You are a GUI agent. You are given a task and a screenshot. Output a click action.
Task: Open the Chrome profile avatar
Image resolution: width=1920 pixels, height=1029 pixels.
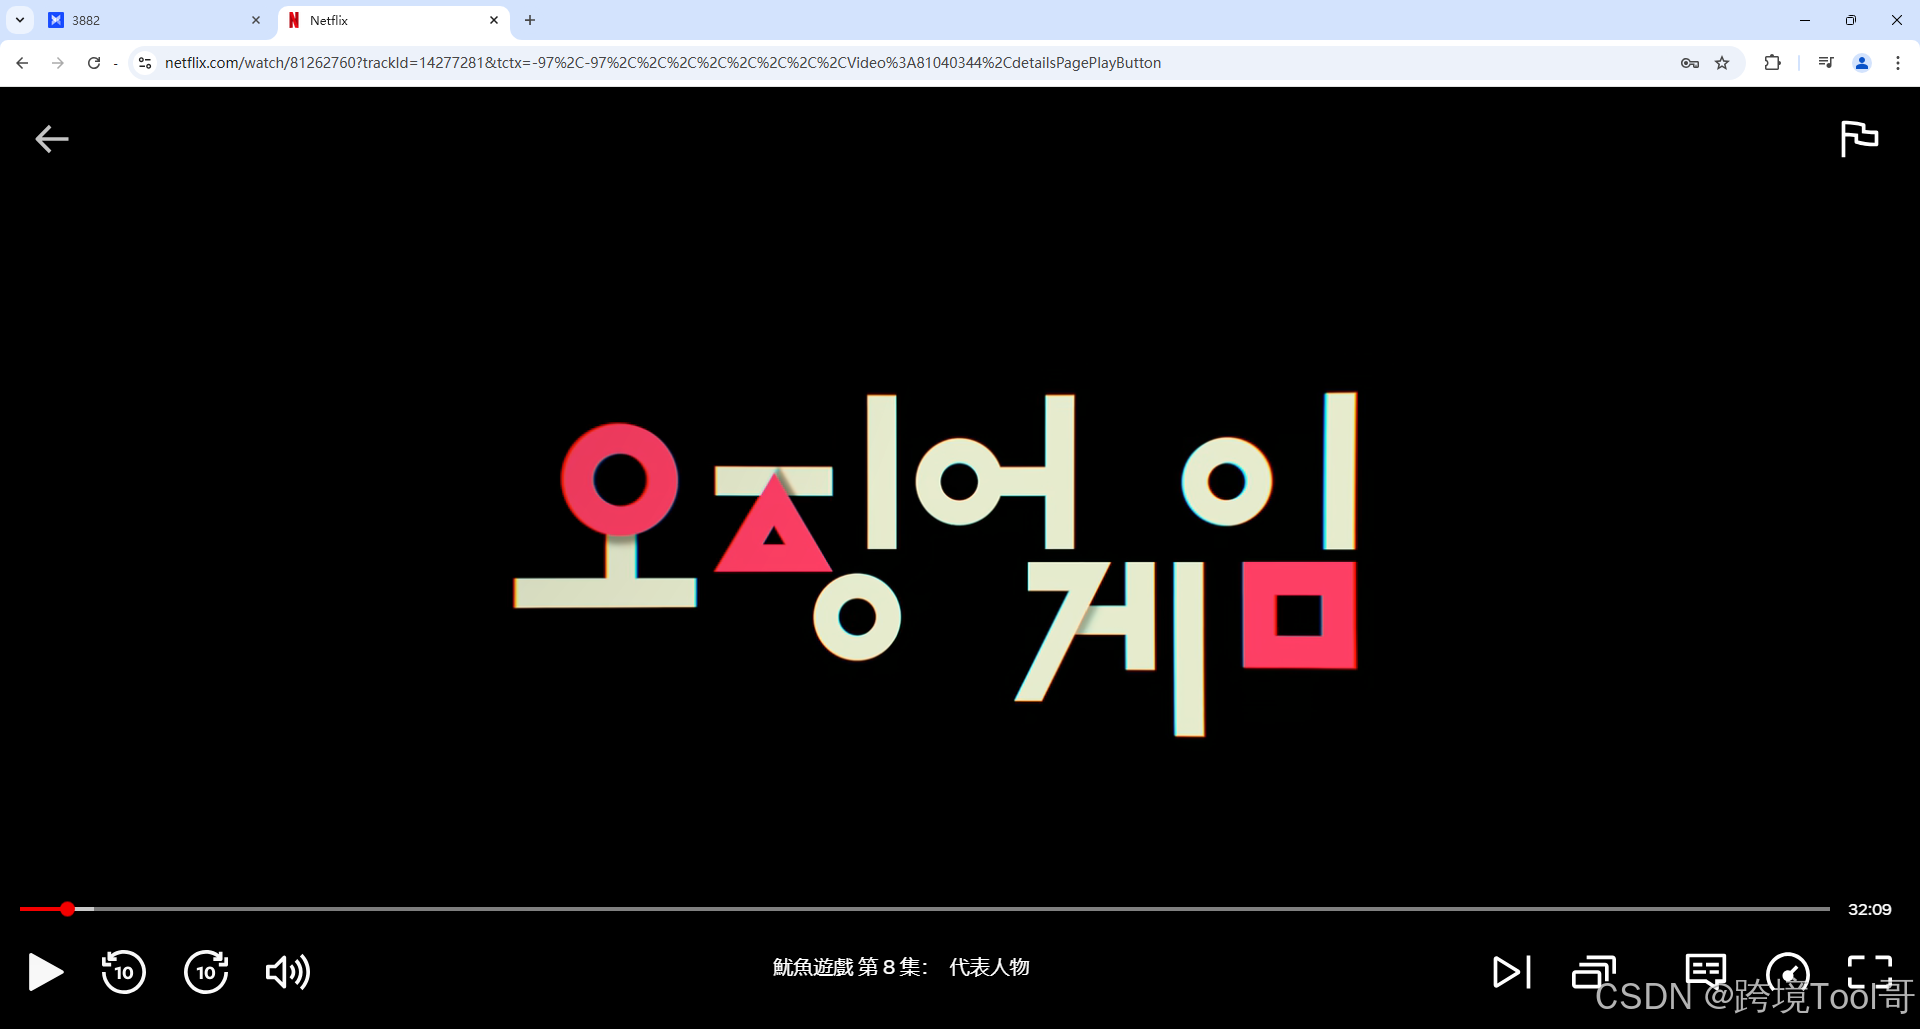(1862, 63)
